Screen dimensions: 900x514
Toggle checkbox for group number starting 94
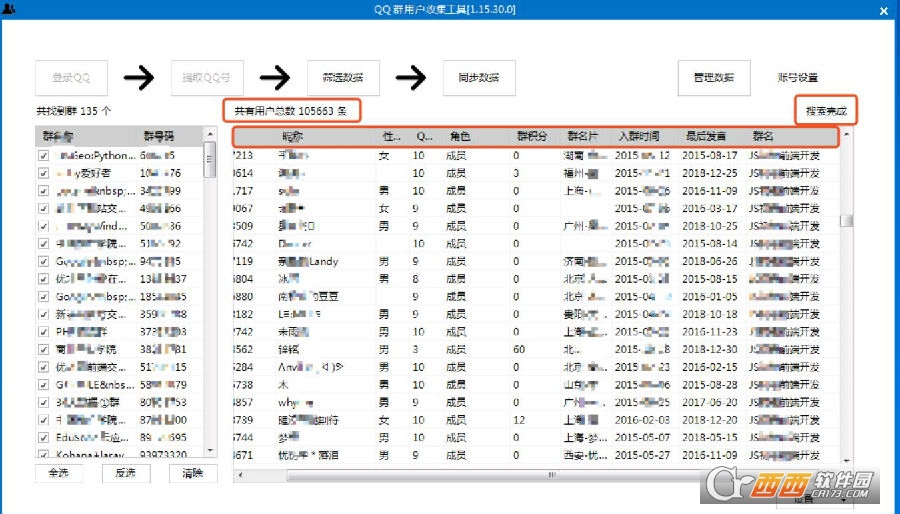tap(44, 262)
